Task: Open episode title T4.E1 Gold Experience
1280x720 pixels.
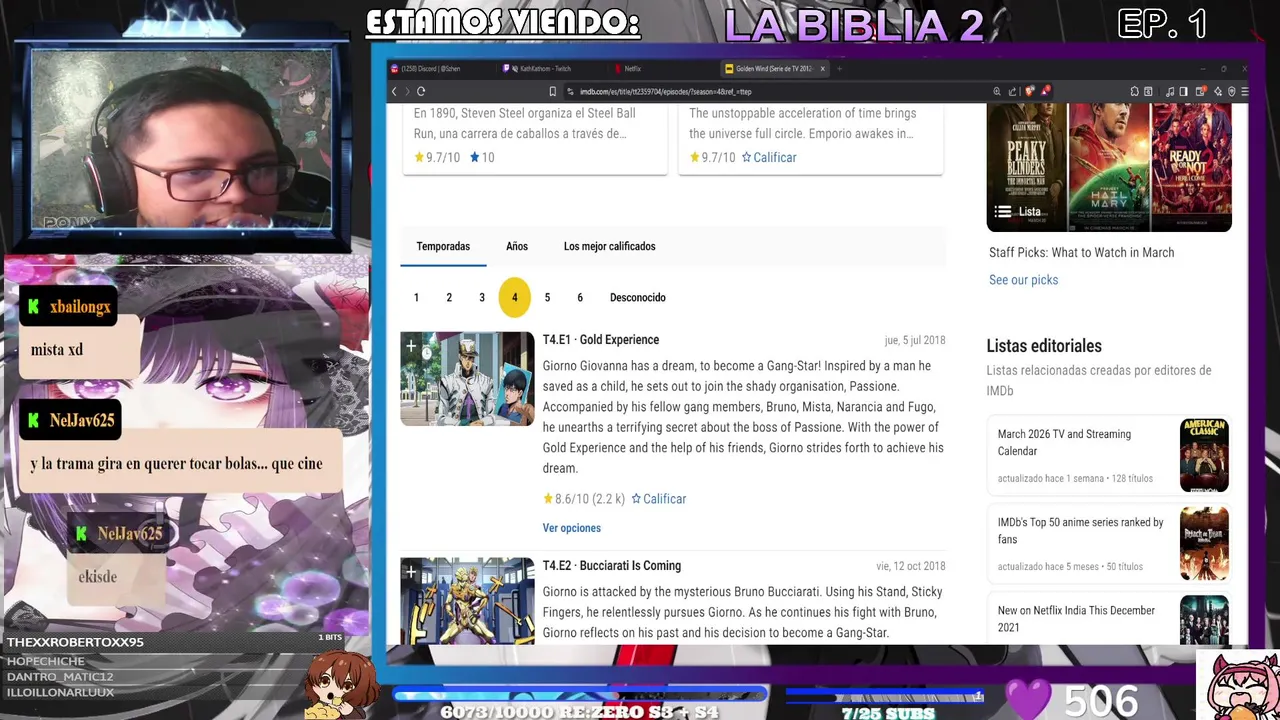Action: click(601, 340)
